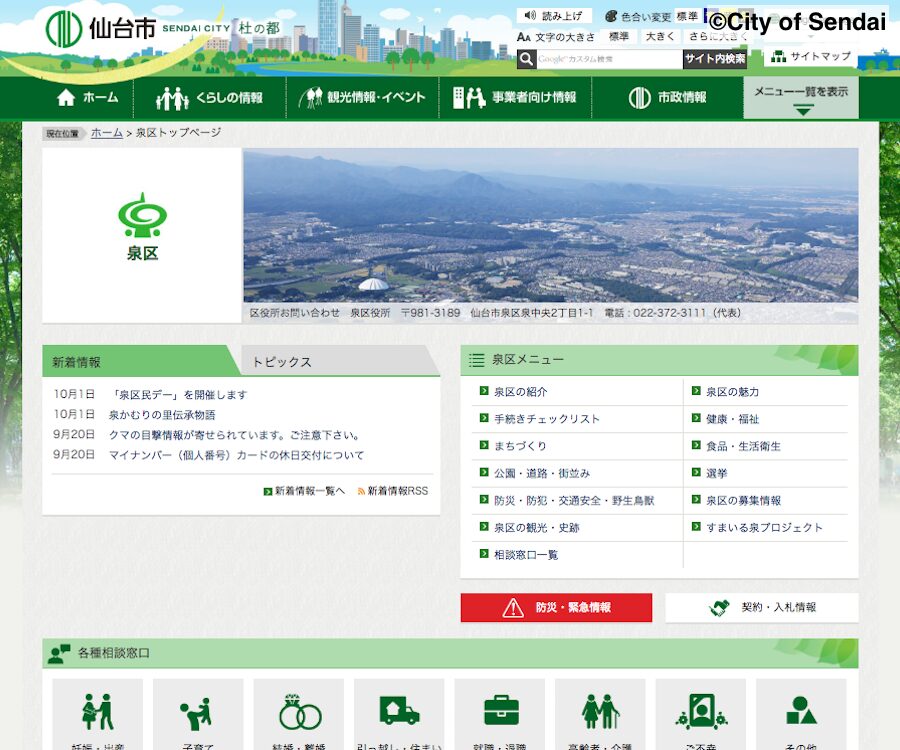
Task: Click the Sendai City logo
Action: (100, 27)
